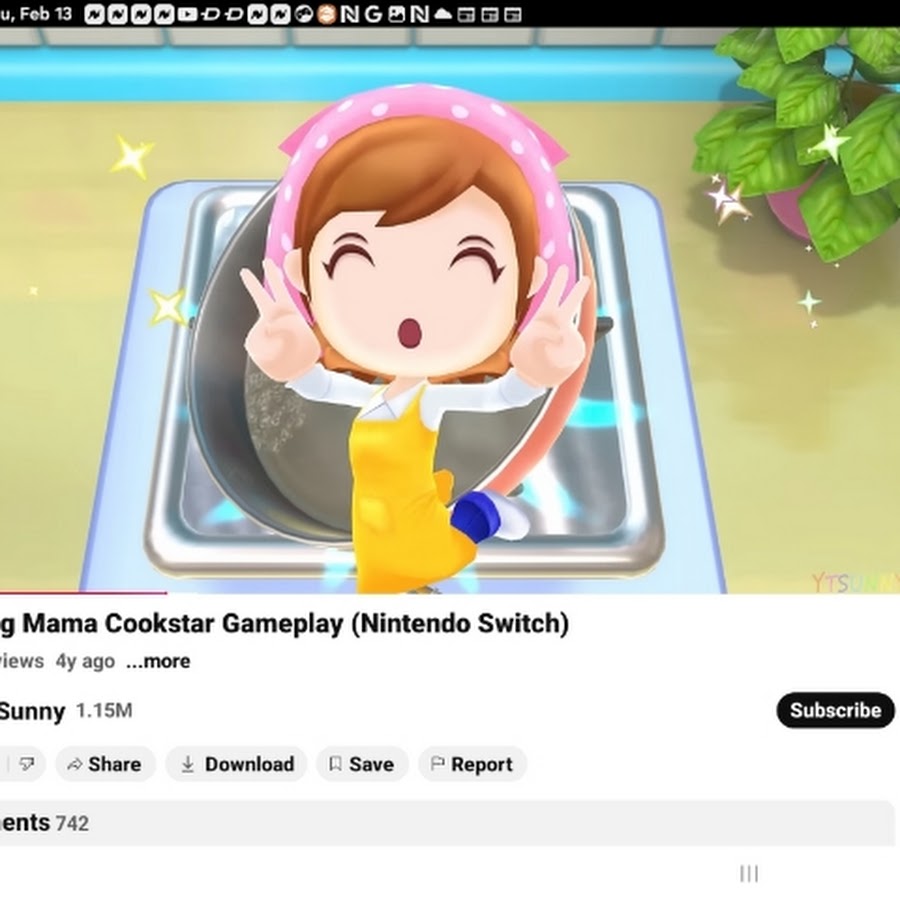Dislike the video with the thumbs-down button
Viewport: 900px width, 900px height.
(x=26, y=764)
